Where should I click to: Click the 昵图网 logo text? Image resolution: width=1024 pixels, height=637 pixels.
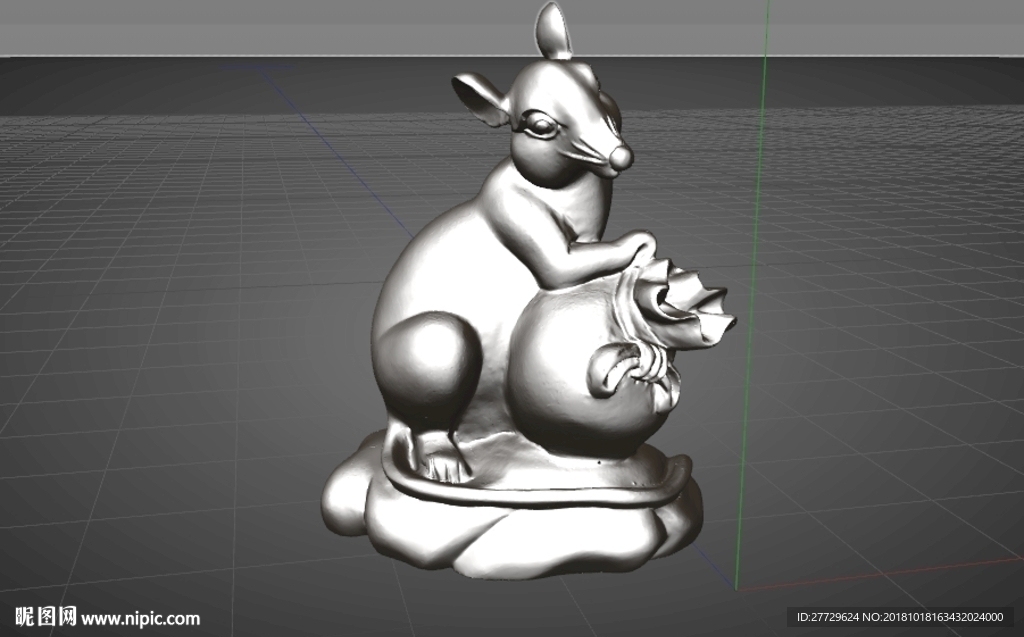[46, 617]
